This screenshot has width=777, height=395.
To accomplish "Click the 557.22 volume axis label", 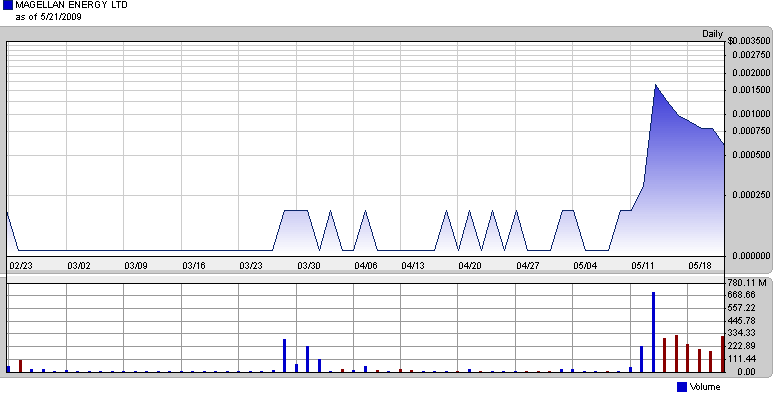I will click(741, 308).
